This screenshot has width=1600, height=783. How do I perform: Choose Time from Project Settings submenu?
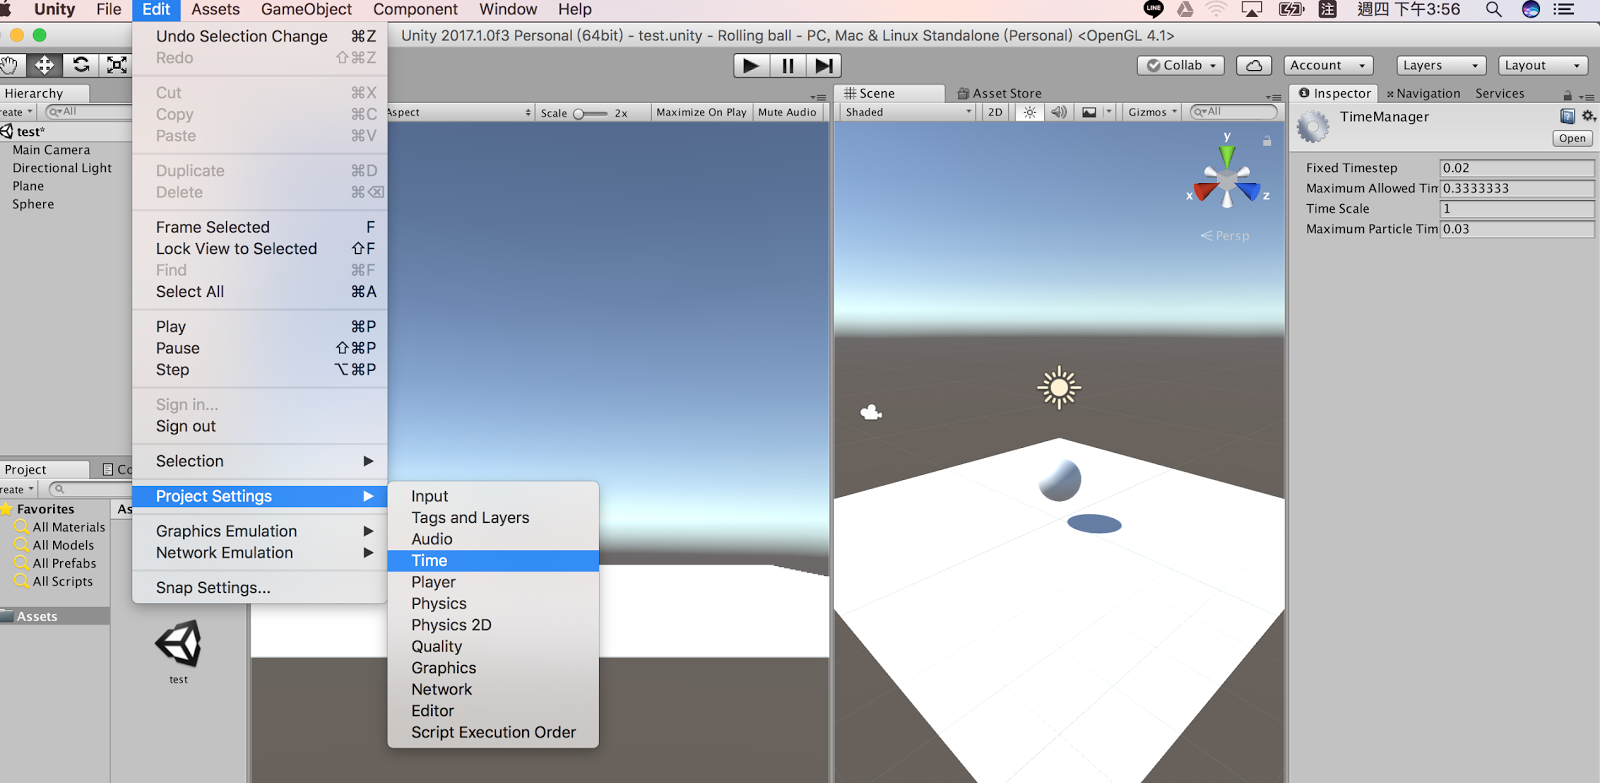pyautogui.click(x=493, y=561)
